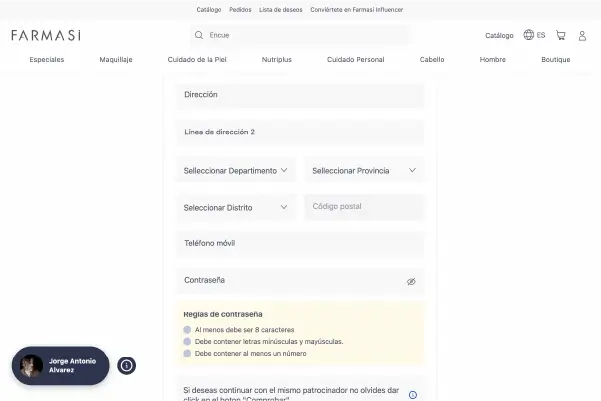
Task: Click the search magnifier icon
Action: pos(198,35)
